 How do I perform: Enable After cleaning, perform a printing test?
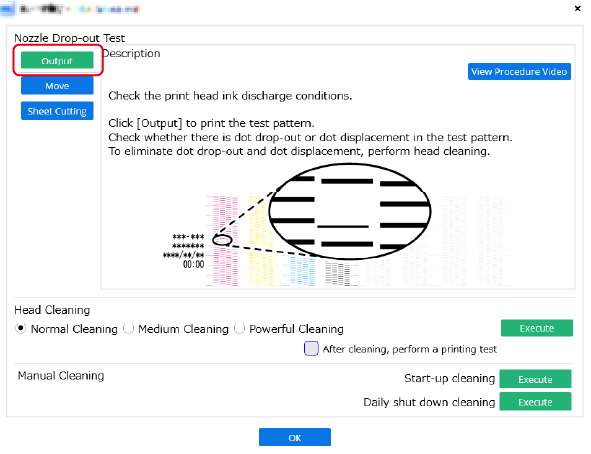pyautogui.click(x=311, y=349)
